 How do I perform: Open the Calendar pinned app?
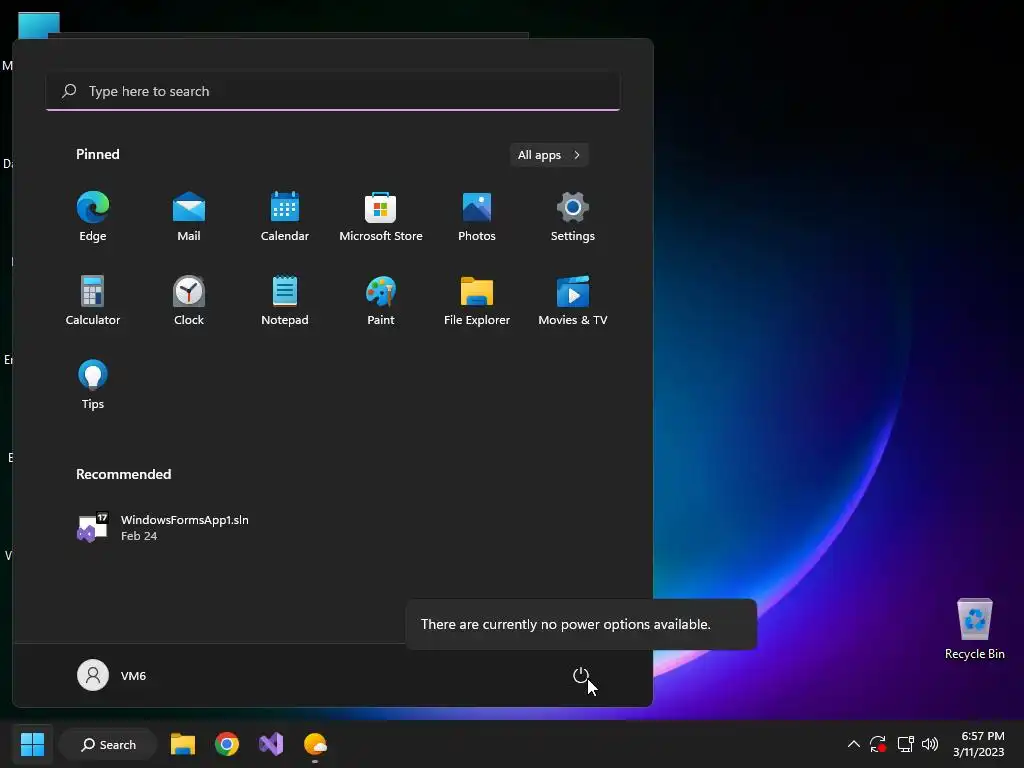point(285,216)
